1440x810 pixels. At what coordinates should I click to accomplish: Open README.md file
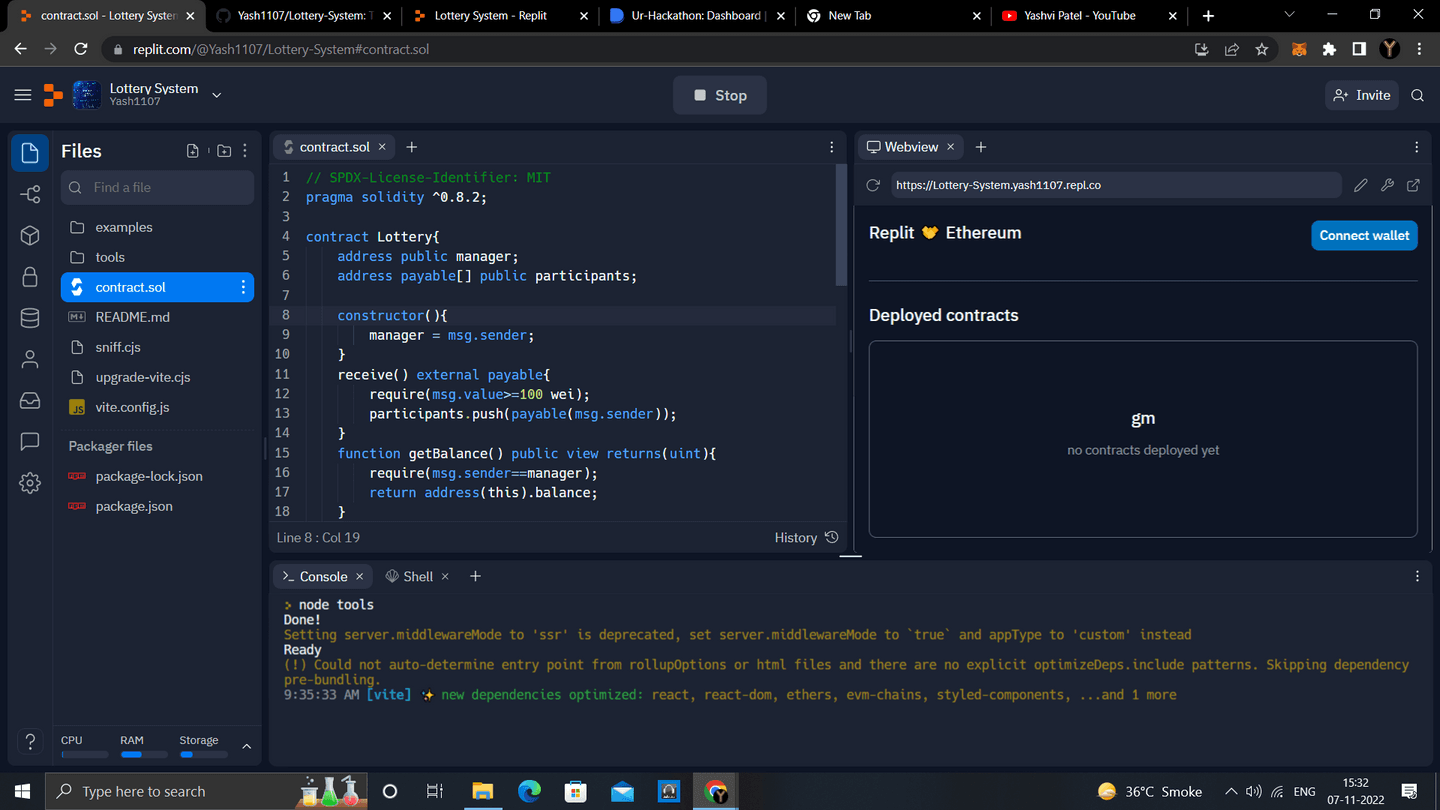157,317
